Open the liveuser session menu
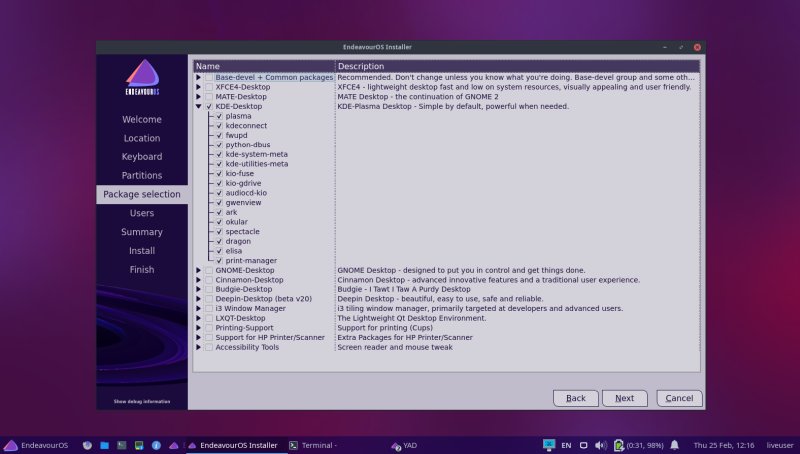Screen dimensions: 800x454 780,445
